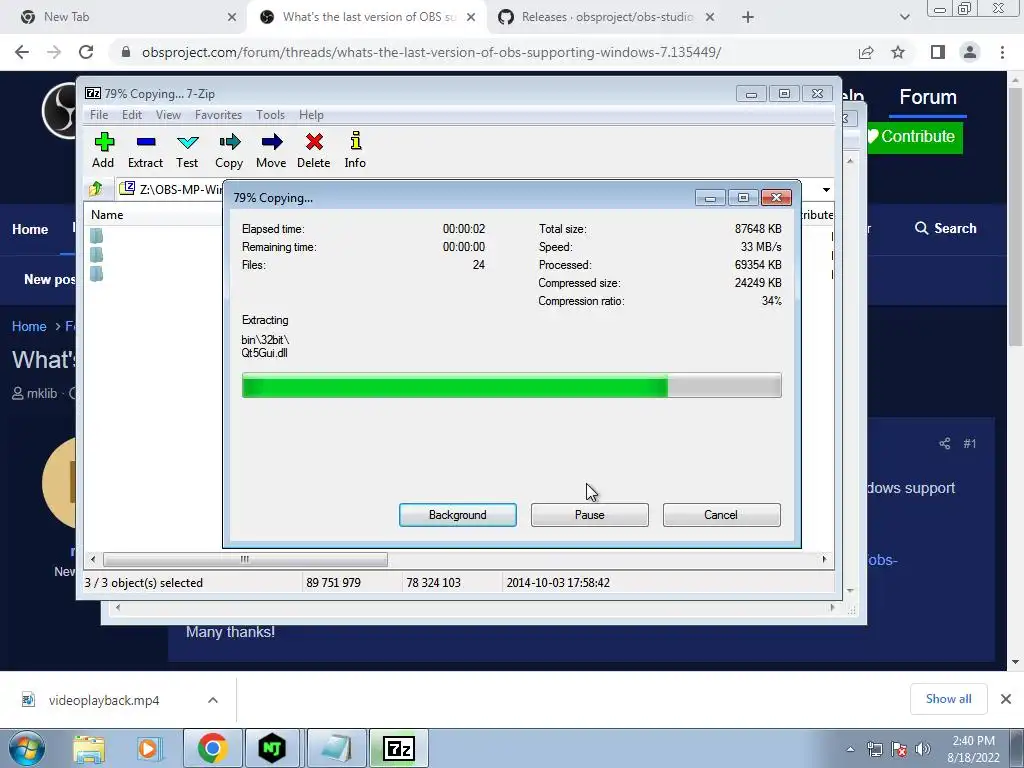Click Show all downloads
1024x768 pixels.
coord(948,699)
